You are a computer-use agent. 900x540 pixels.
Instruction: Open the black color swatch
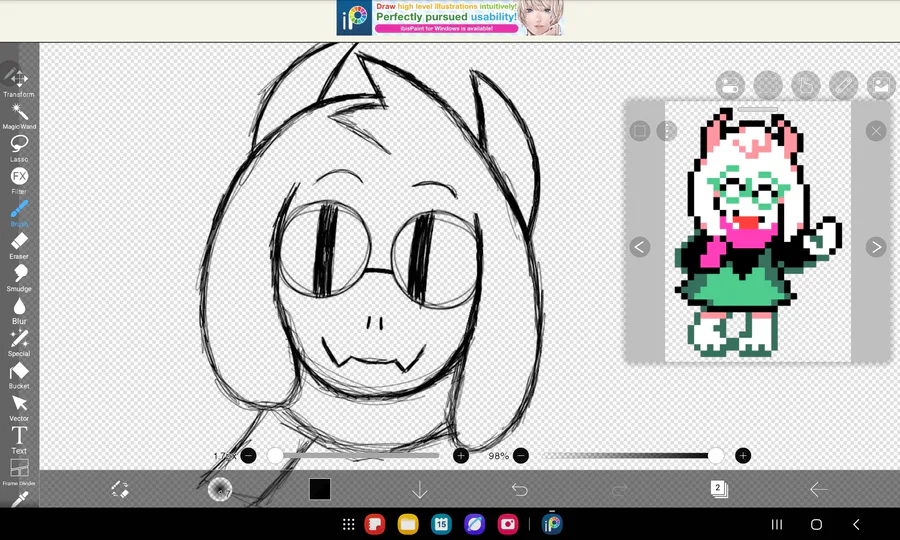click(320, 489)
